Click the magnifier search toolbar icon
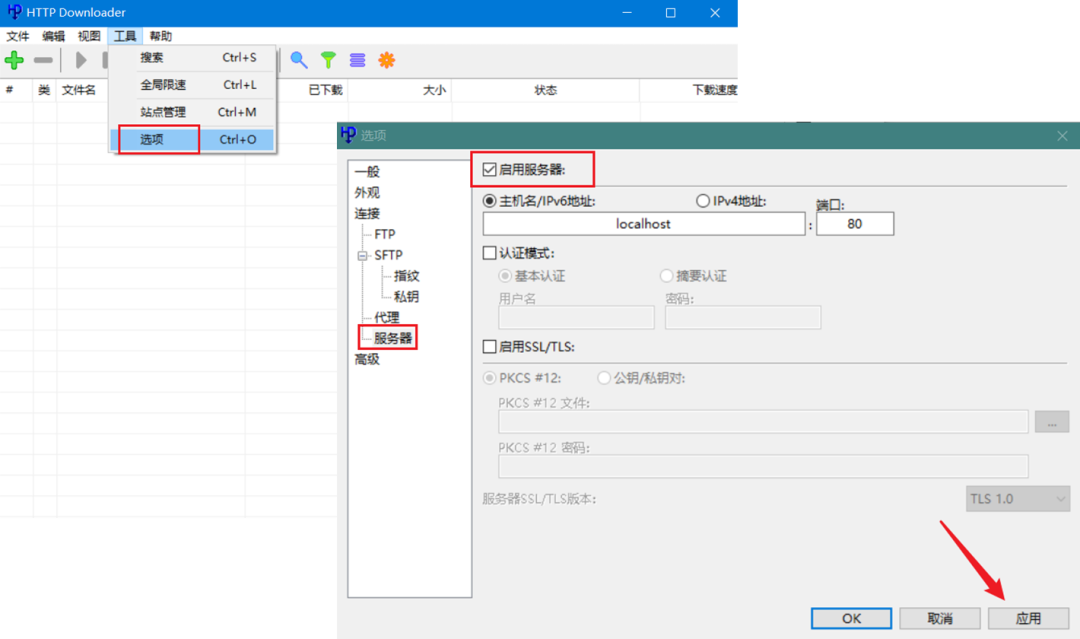The width and height of the screenshot is (1080, 639). pos(299,61)
